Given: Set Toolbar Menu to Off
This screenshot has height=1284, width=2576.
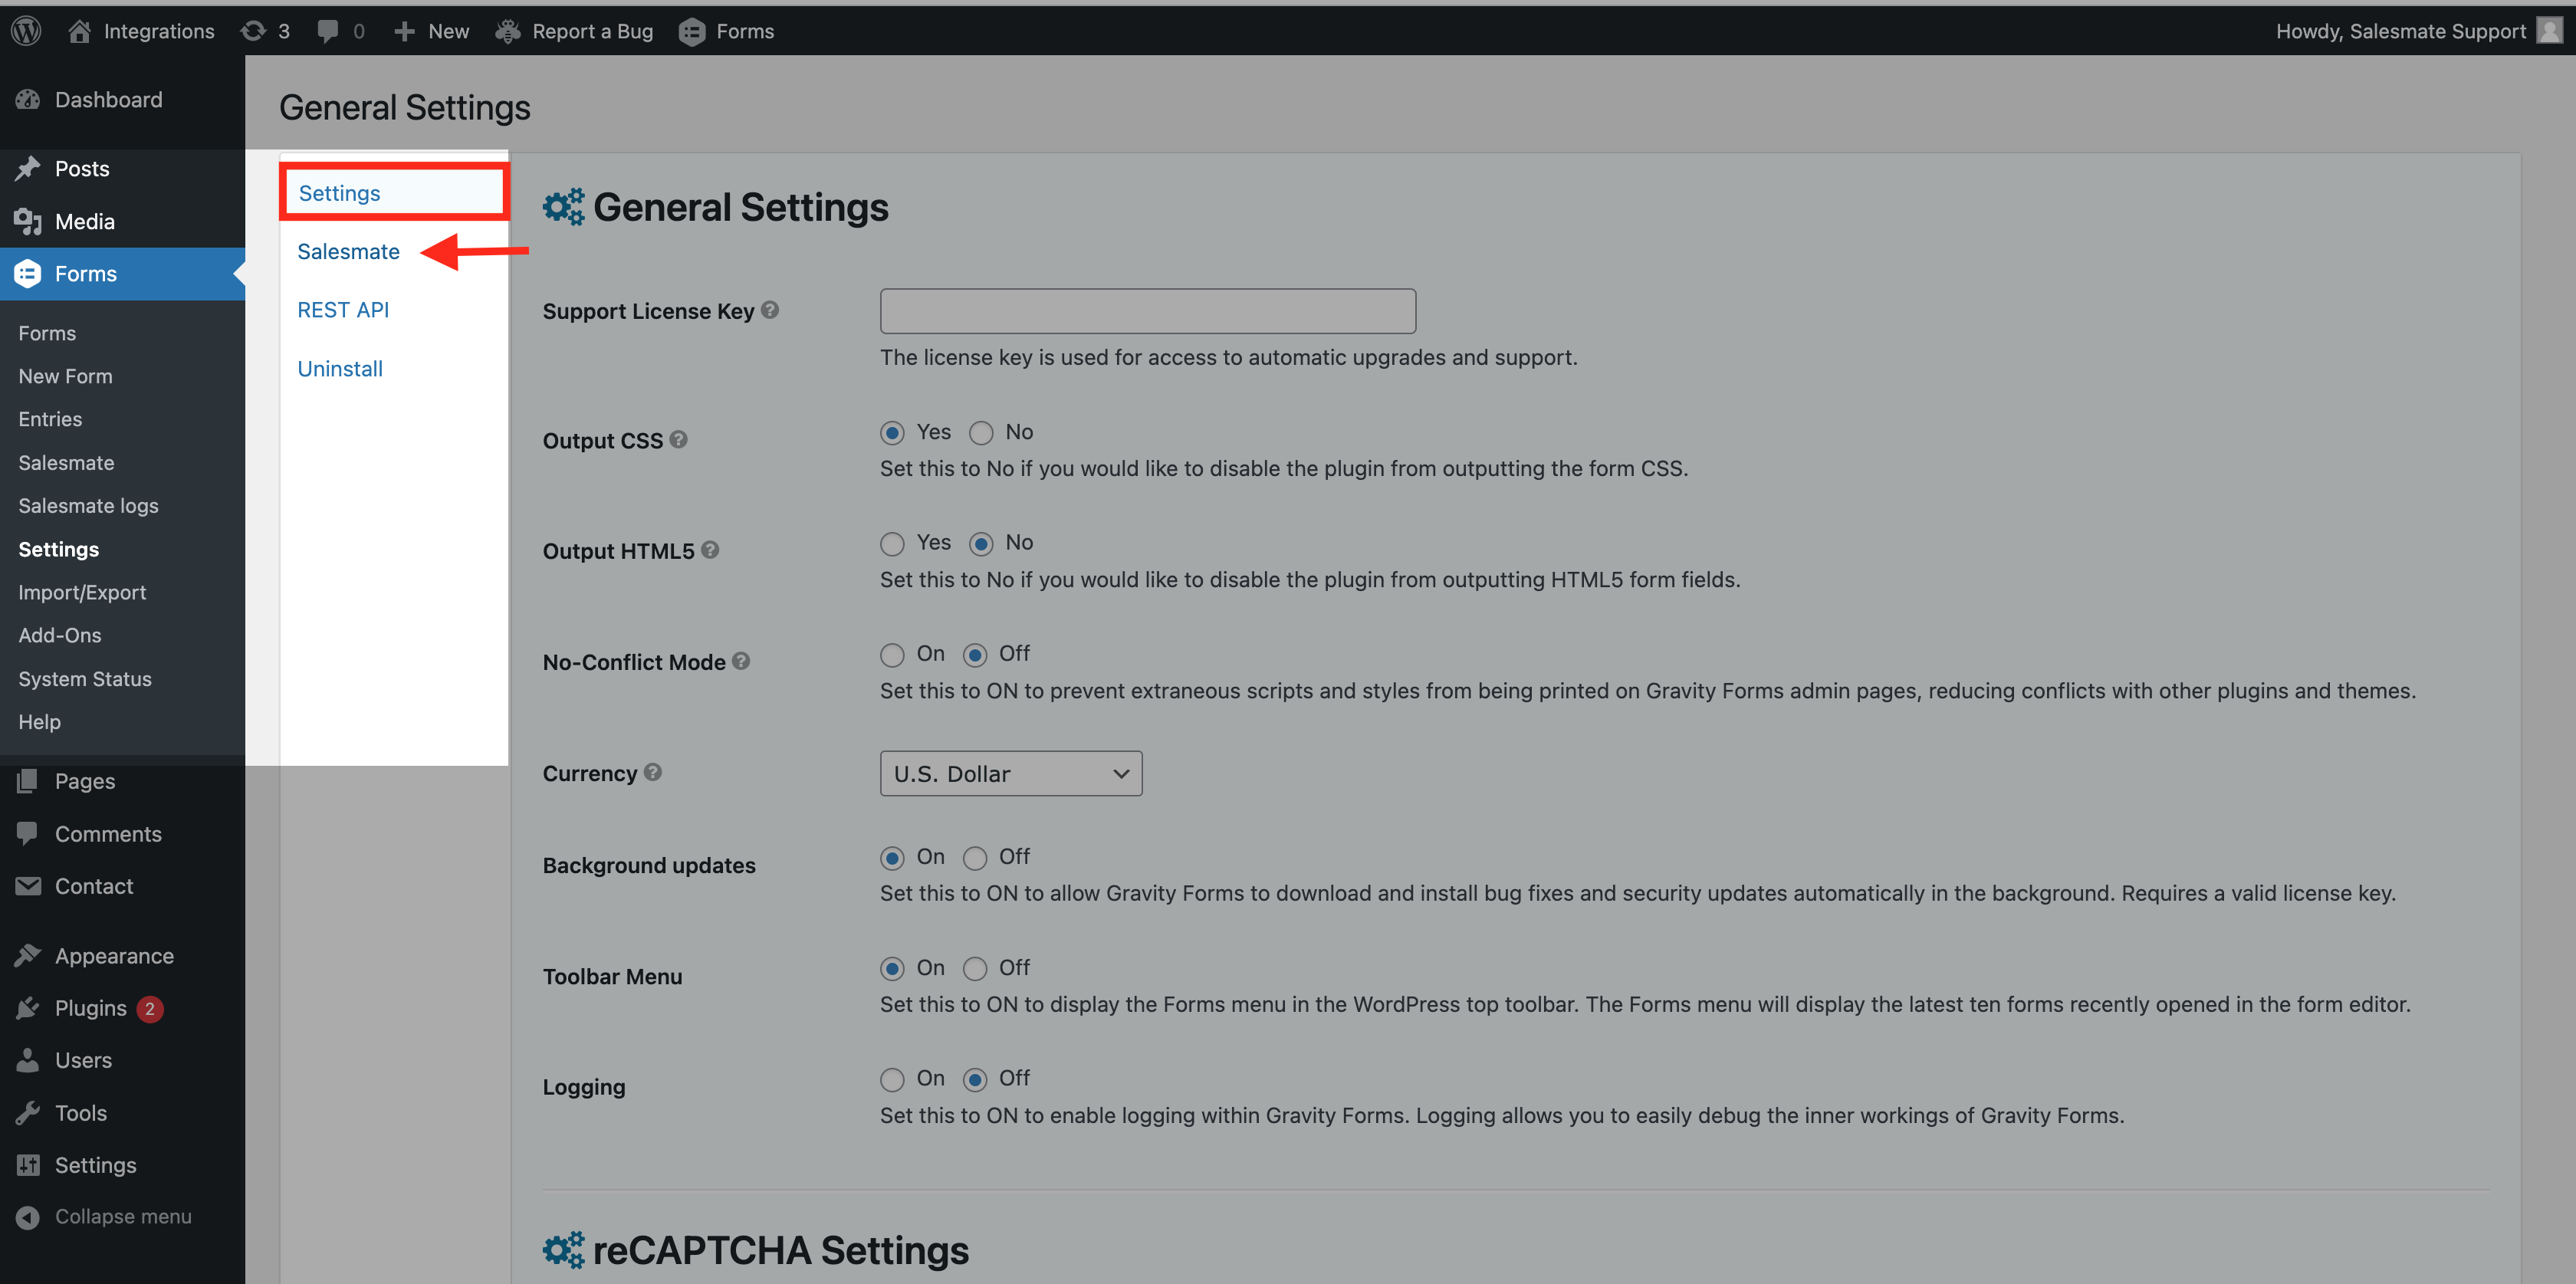Looking at the screenshot, I should tap(975, 969).
